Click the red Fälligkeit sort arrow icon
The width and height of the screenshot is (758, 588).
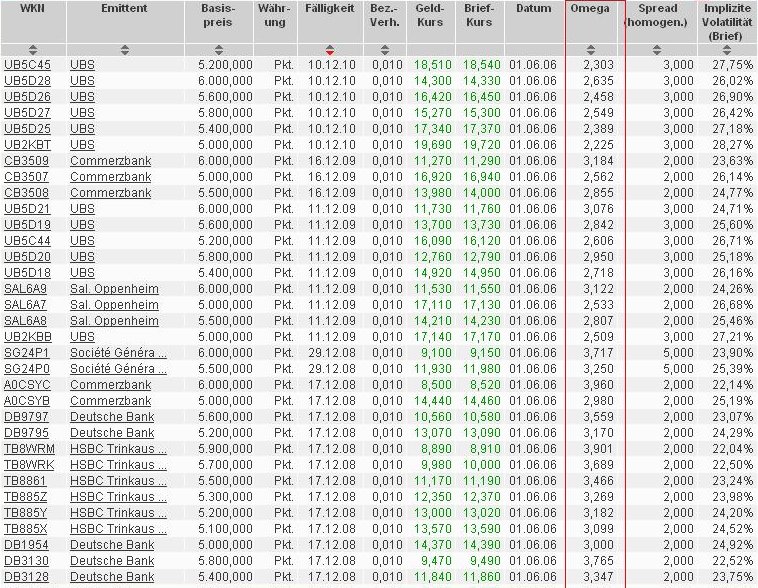(330, 50)
